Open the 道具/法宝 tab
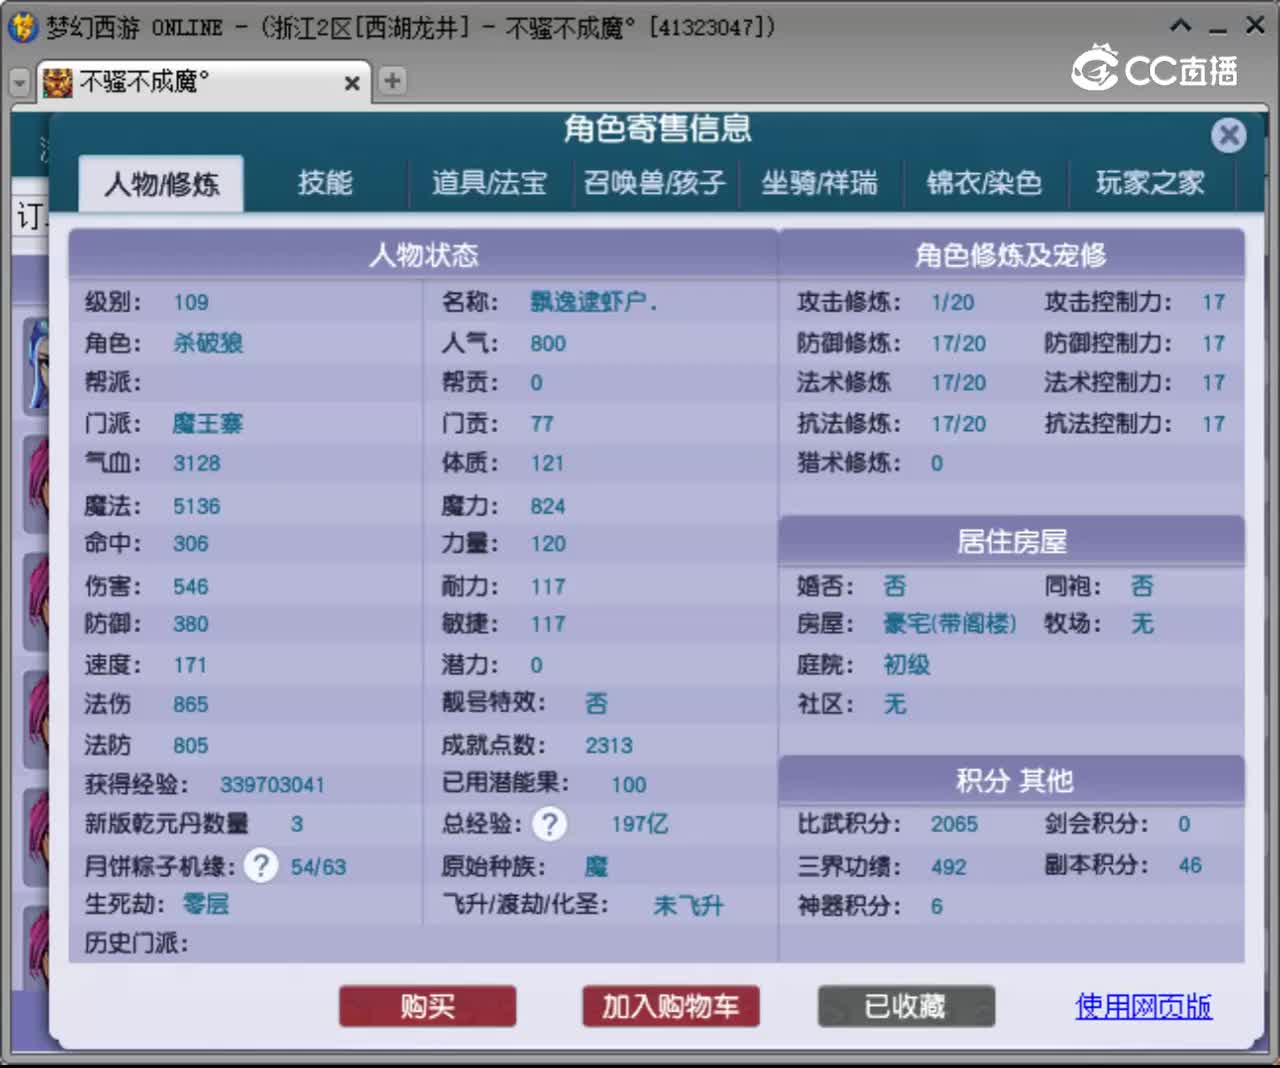Screen dimensions: 1280x1068 [x=490, y=183]
